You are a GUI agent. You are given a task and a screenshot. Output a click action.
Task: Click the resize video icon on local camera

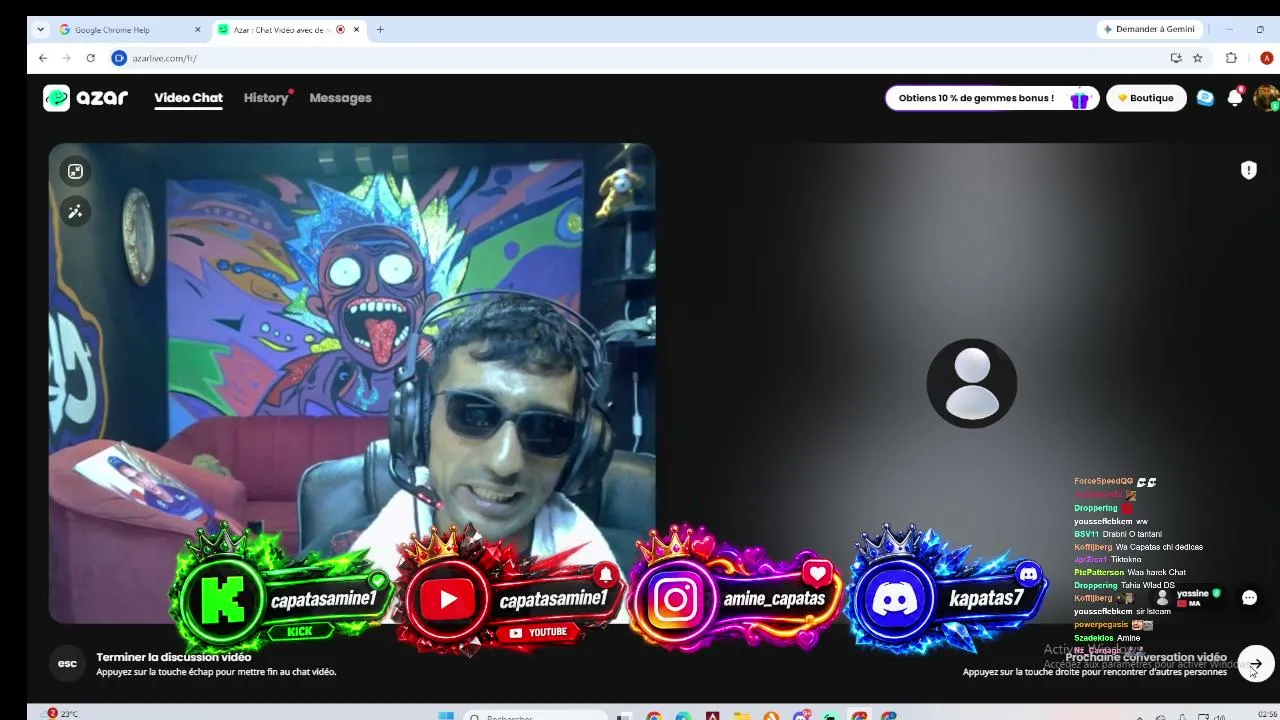pyautogui.click(x=75, y=171)
